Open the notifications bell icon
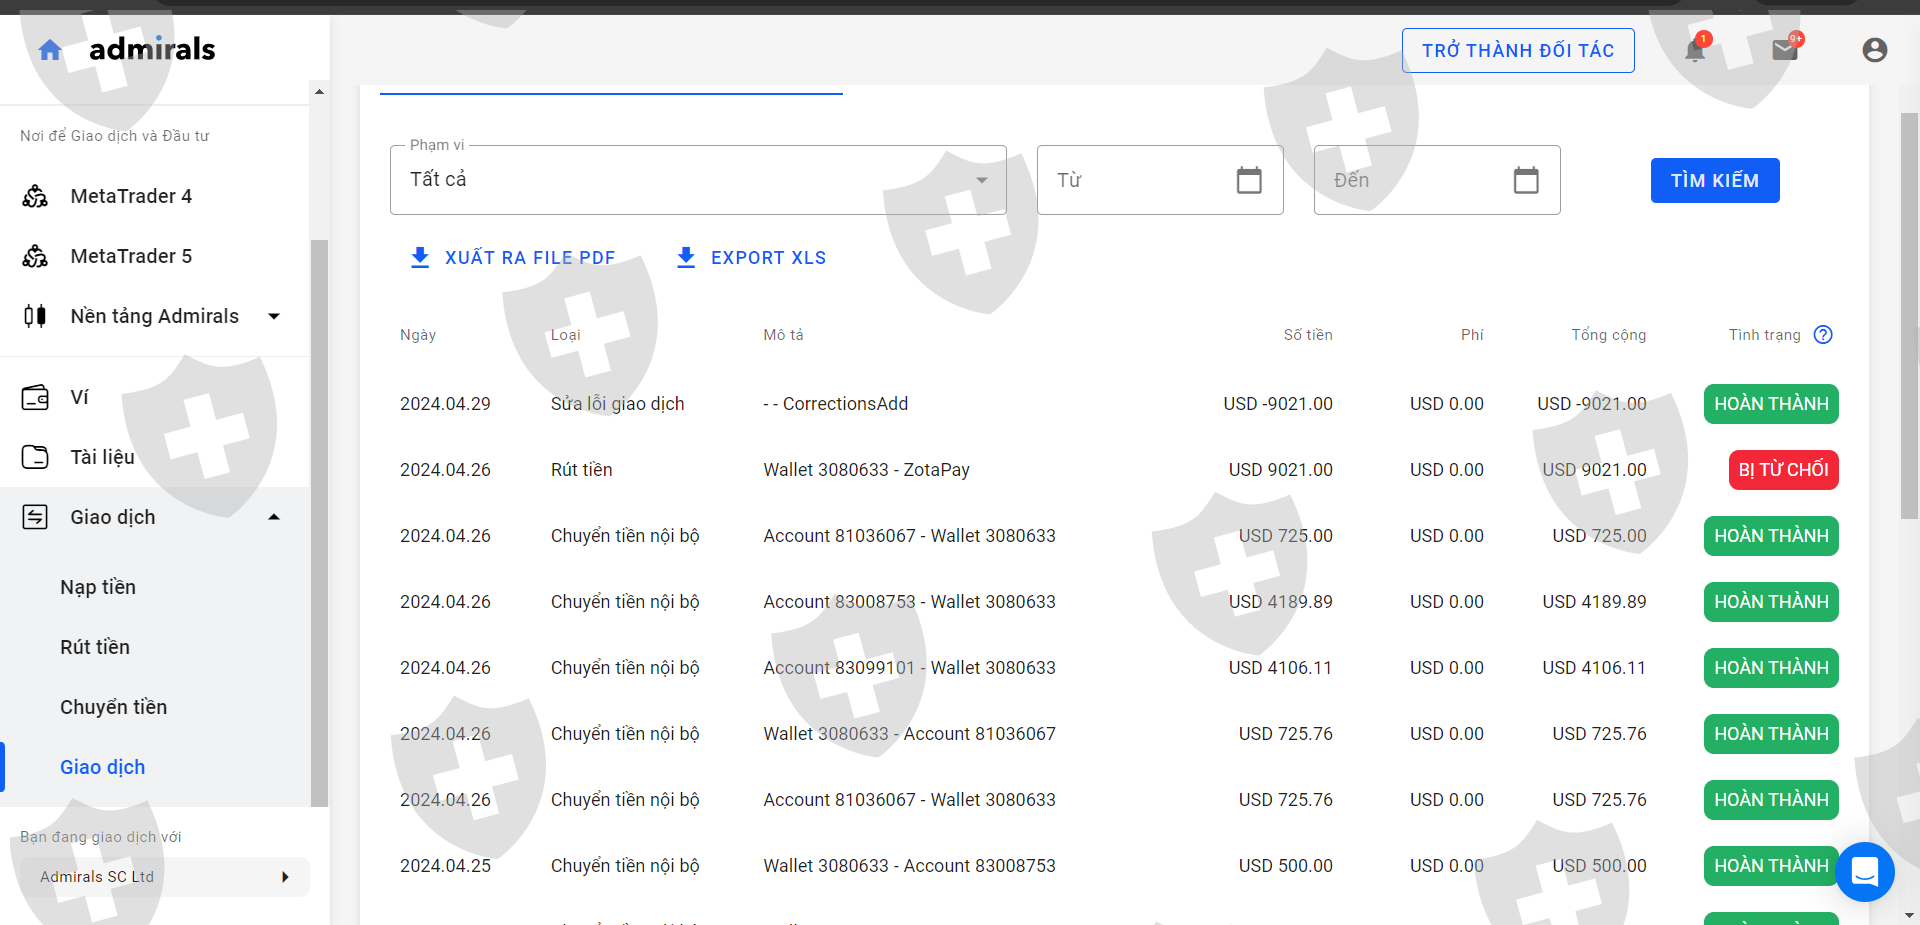This screenshot has height=925, width=1920. click(1695, 50)
